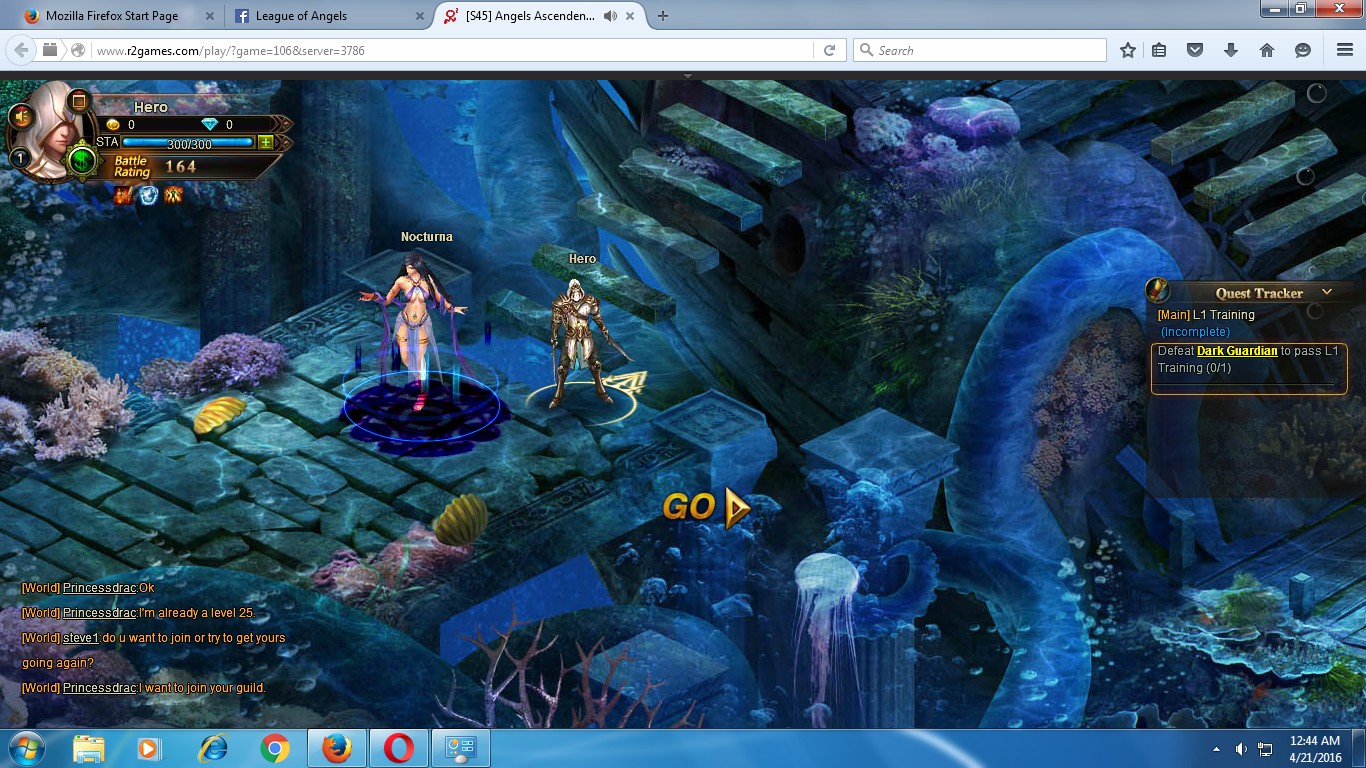The width and height of the screenshot is (1366, 768).
Task: Open Firefox Pocket from the toolbar
Action: click(1194, 50)
